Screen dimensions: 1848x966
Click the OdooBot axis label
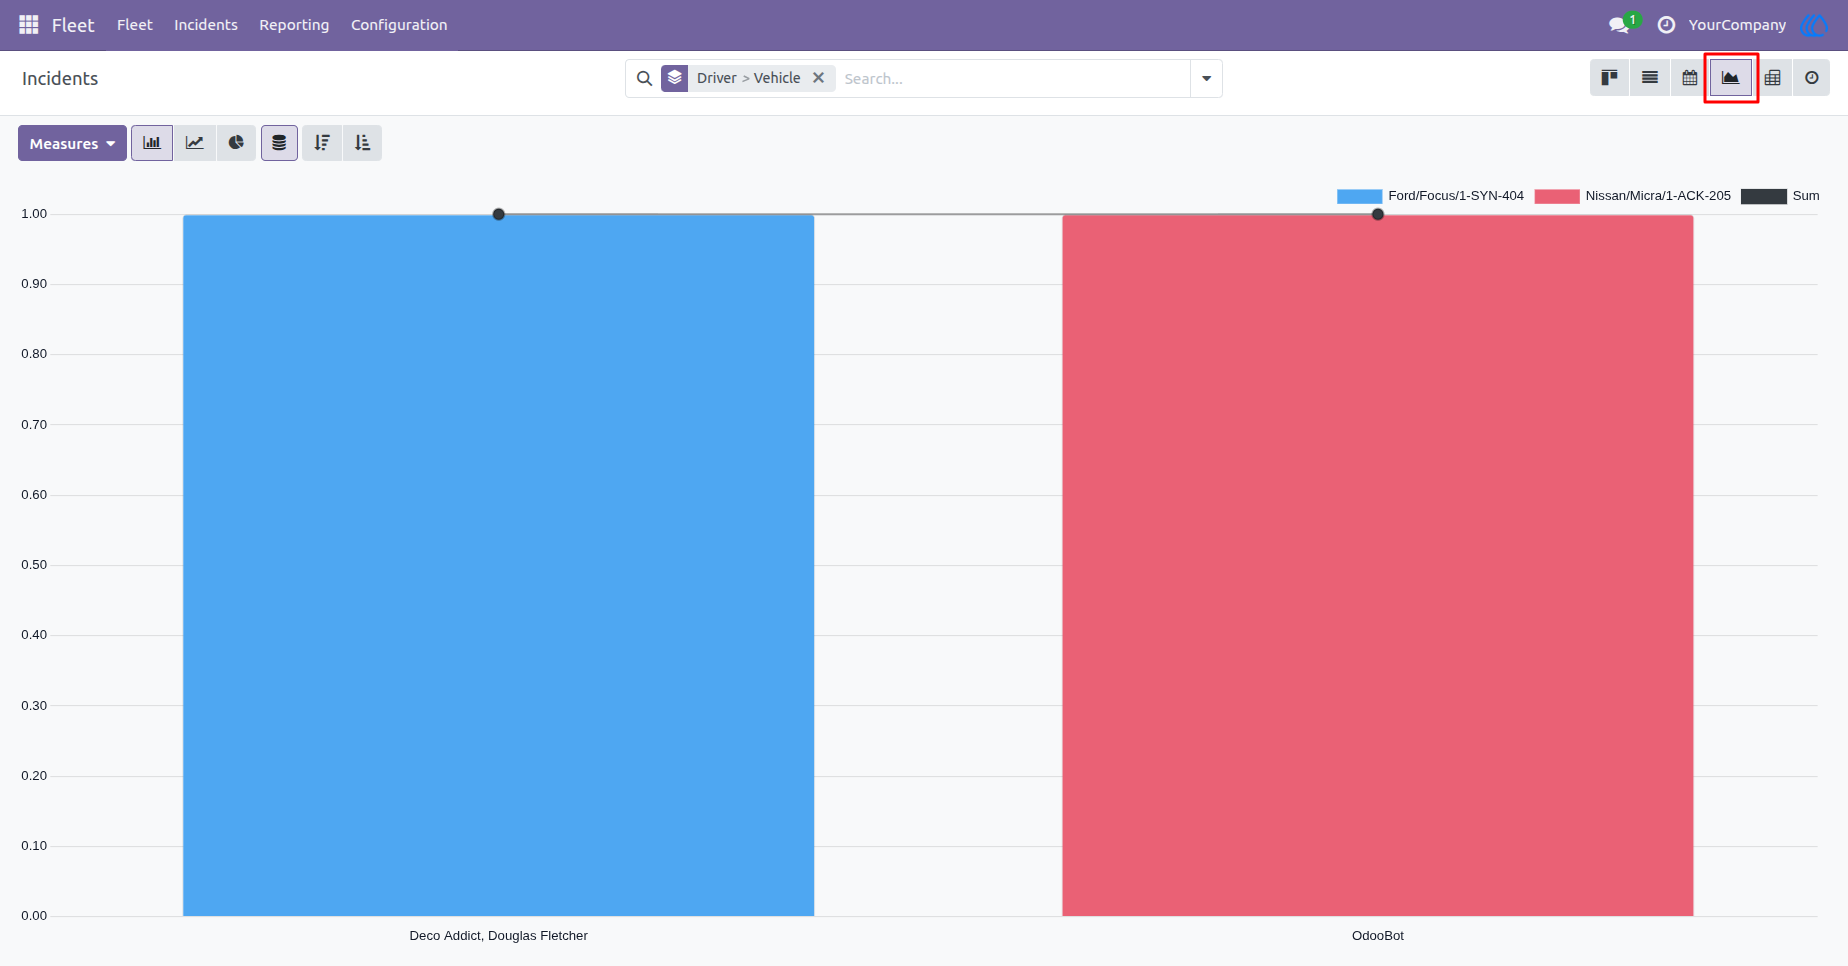(1377, 936)
